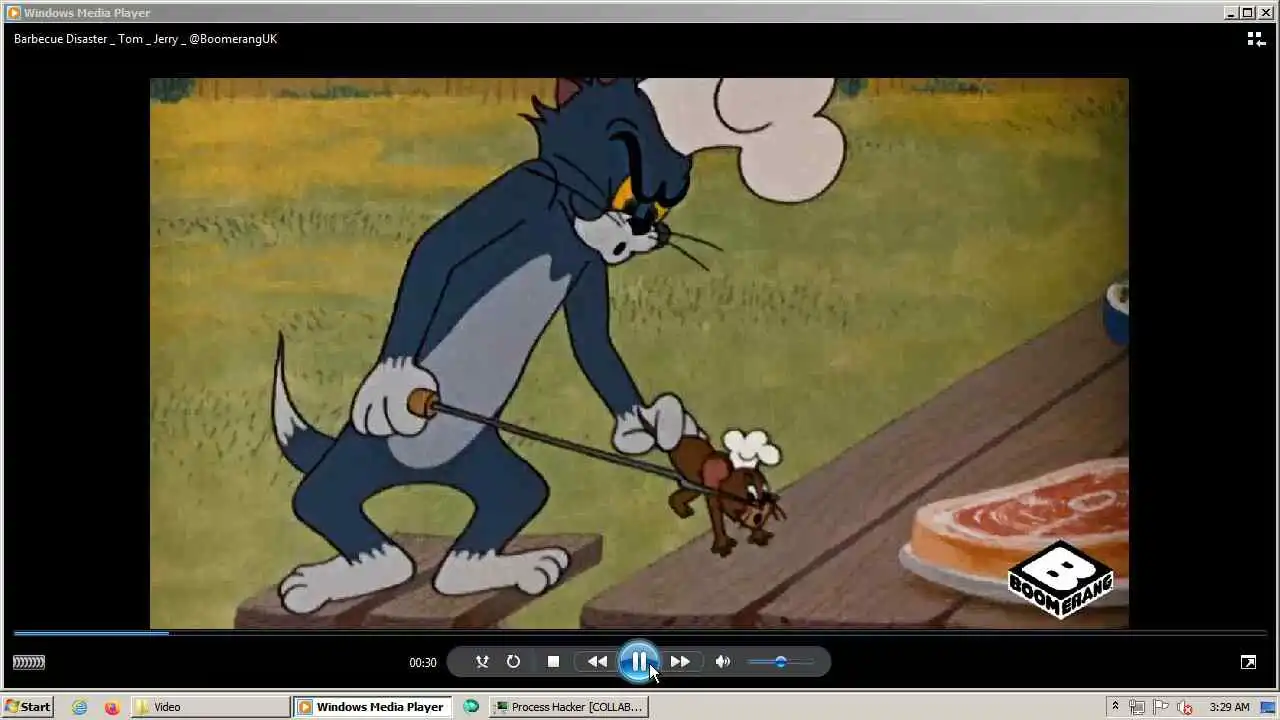Turn on repeat mode

513,661
